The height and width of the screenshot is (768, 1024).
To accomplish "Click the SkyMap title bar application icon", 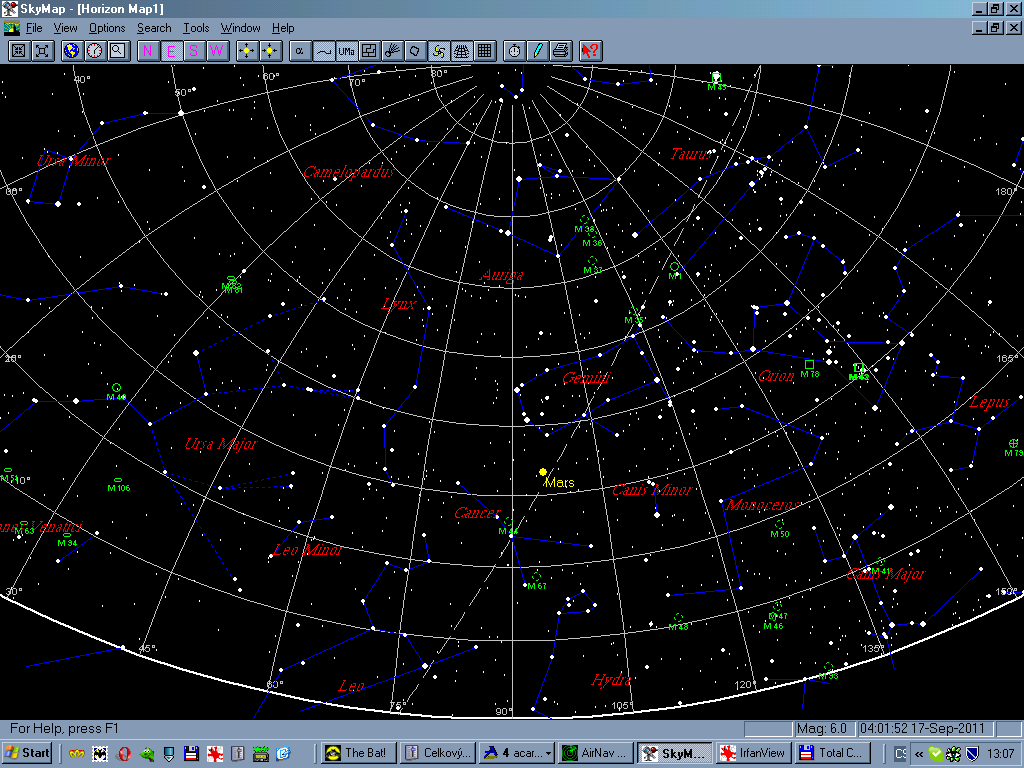I will pyautogui.click(x=10, y=8).
